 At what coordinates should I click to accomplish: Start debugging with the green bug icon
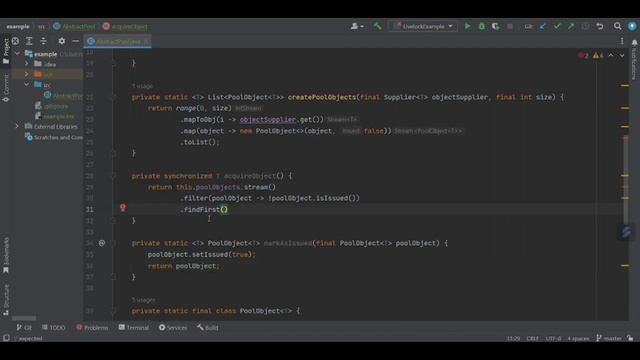tap(482, 26)
